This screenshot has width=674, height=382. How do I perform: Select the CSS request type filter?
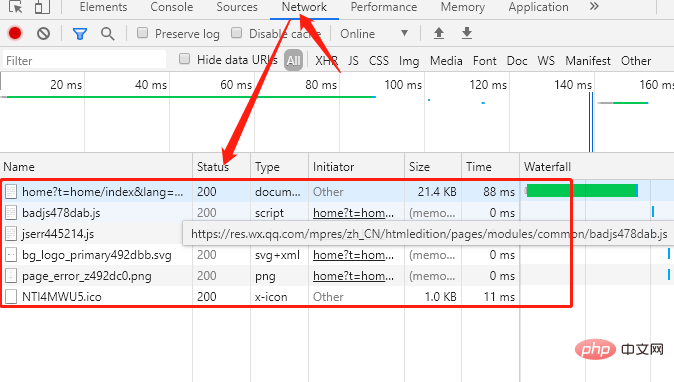tap(379, 61)
